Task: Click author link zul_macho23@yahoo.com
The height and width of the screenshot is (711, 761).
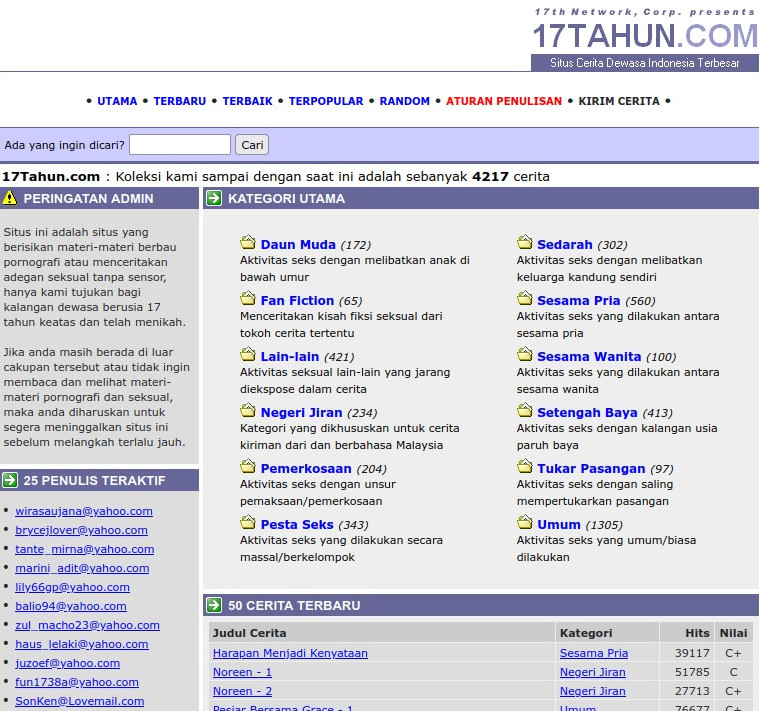Action: pyautogui.click(x=87, y=625)
